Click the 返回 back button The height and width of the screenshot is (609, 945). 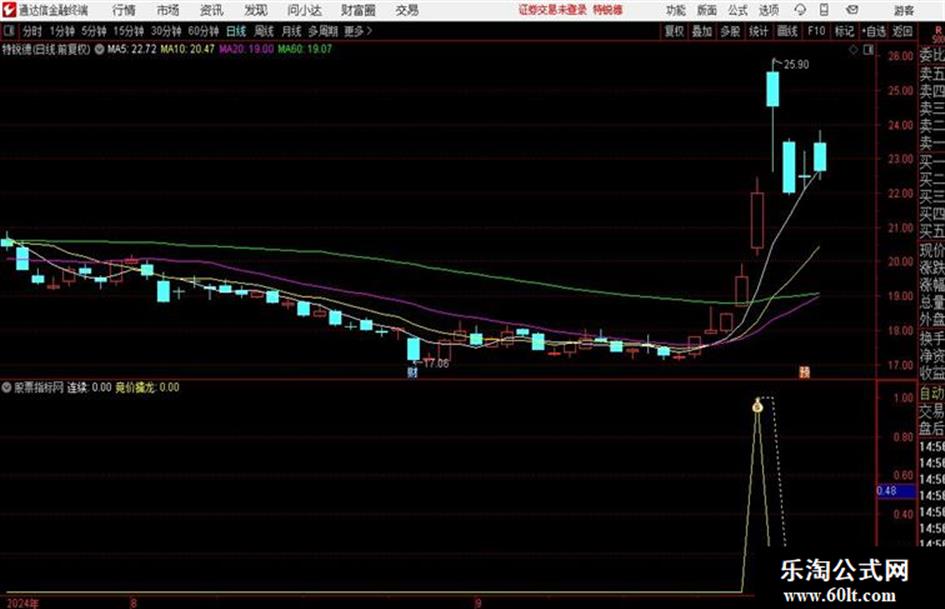pos(902,31)
